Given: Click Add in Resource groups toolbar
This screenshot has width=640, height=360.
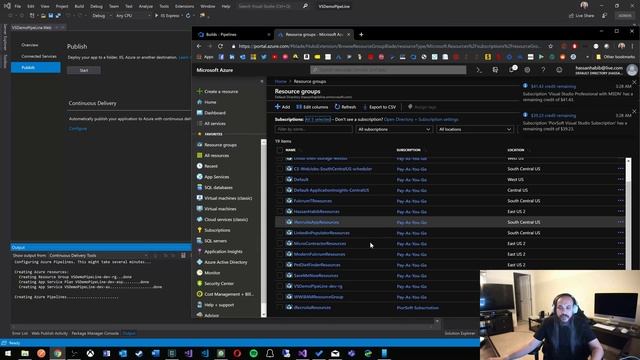Looking at the screenshot, I should [x=282, y=107].
